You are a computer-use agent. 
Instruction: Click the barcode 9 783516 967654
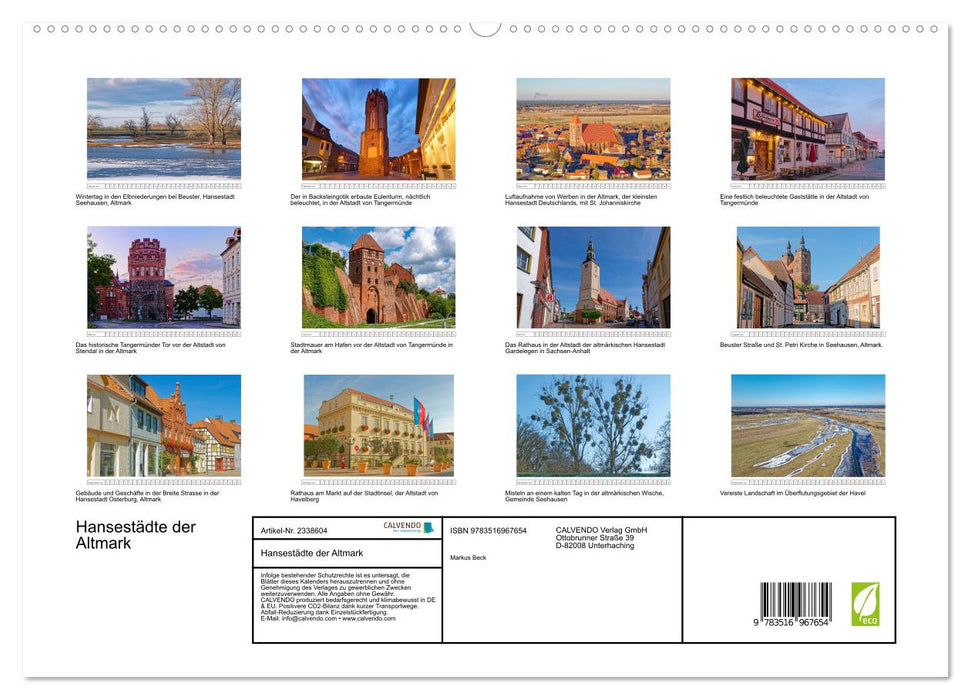coord(795,604)
